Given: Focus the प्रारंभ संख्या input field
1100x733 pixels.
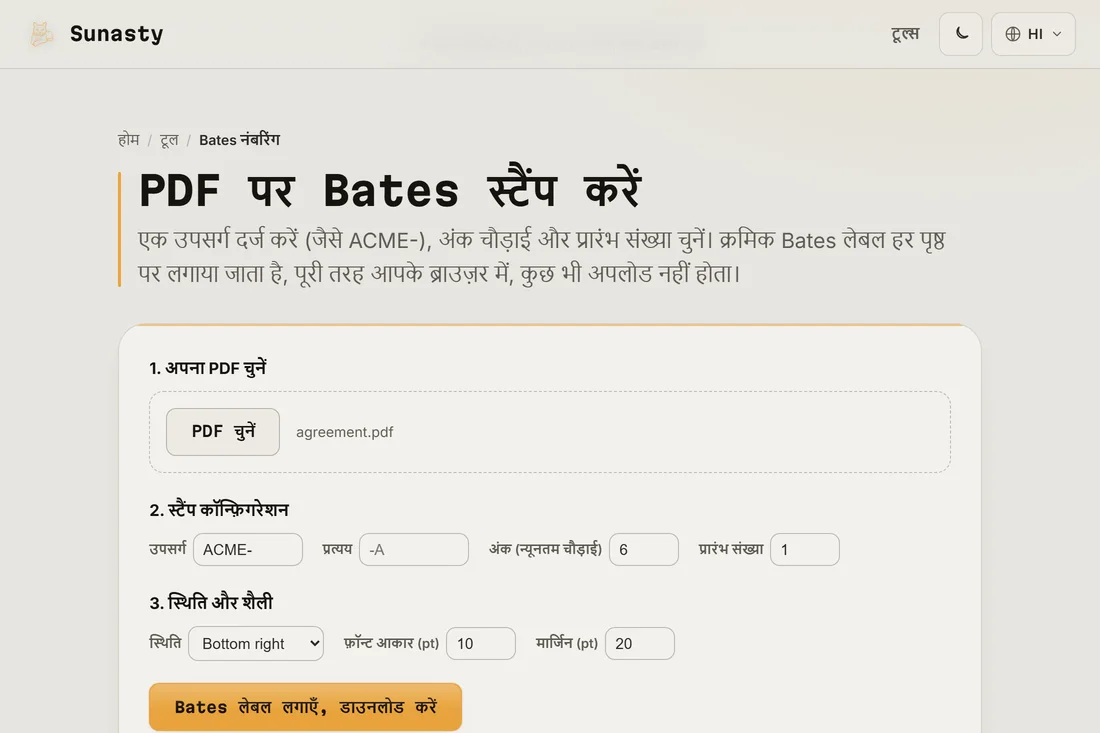Looking at the screenshot, I should (x=805, y=549).
